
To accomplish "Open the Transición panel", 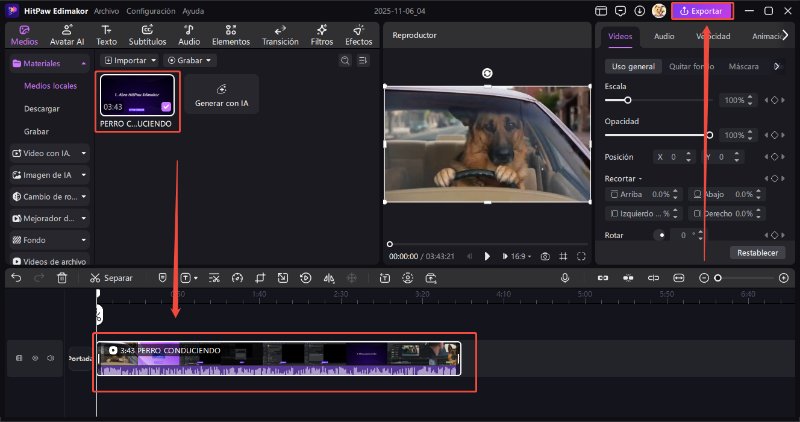I will [x=280, y=35].
